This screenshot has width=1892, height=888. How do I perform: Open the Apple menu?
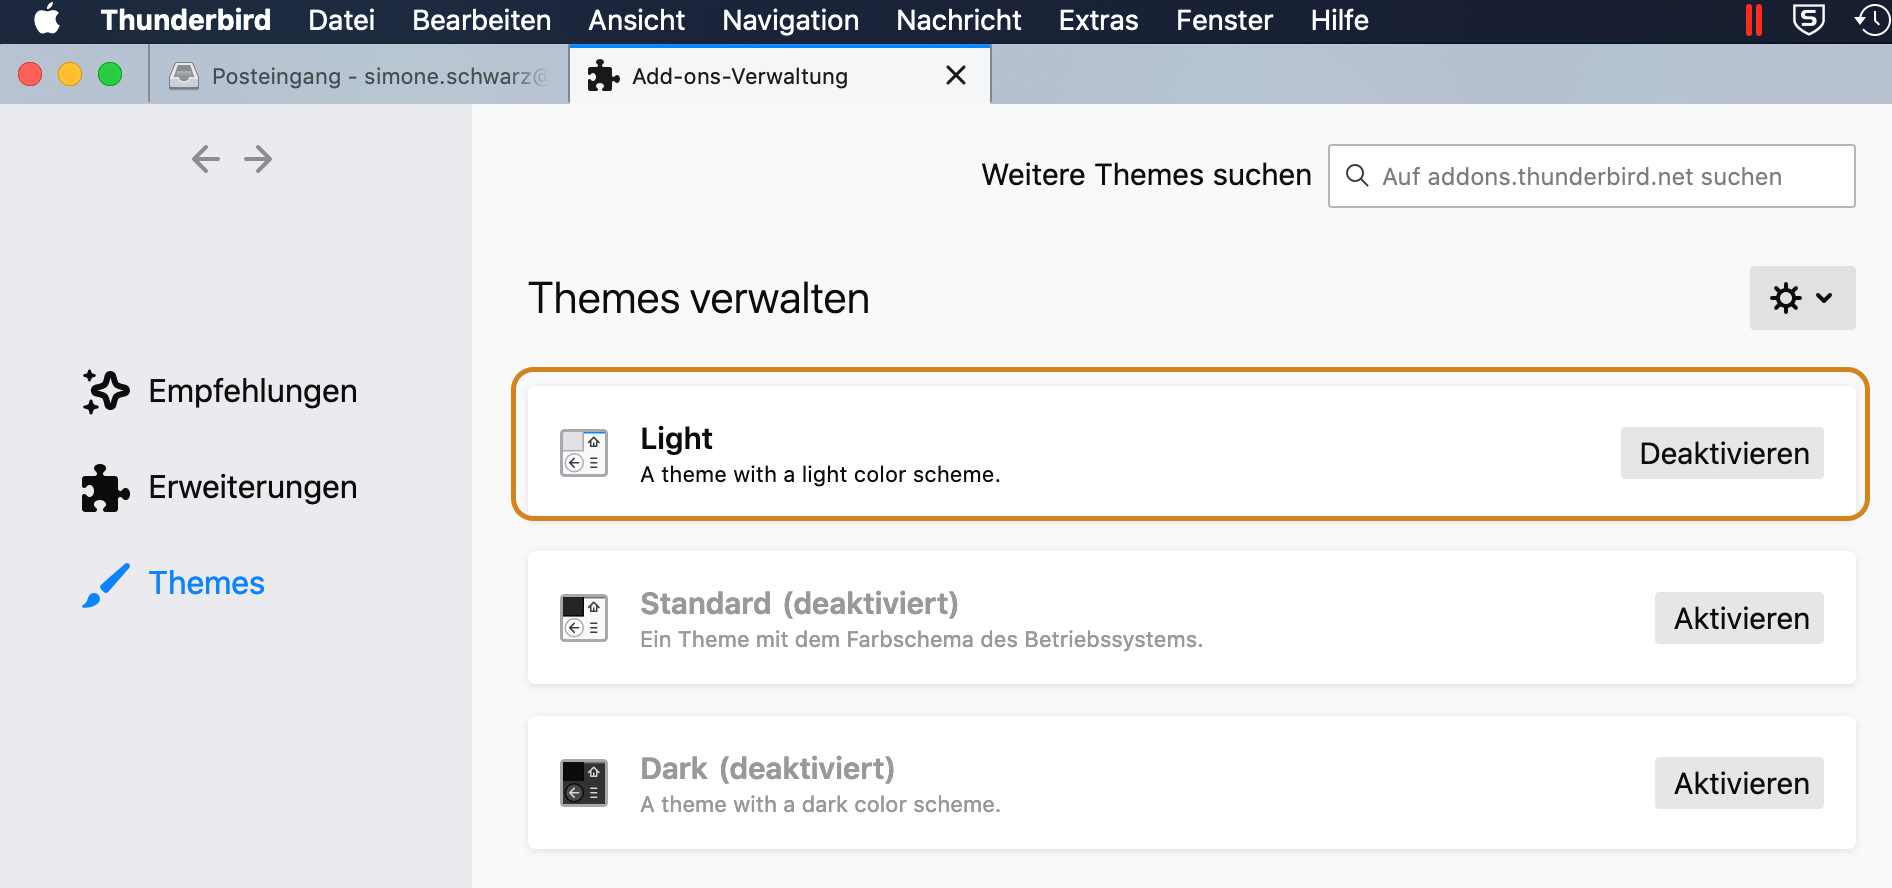click(x=47, y=20)
